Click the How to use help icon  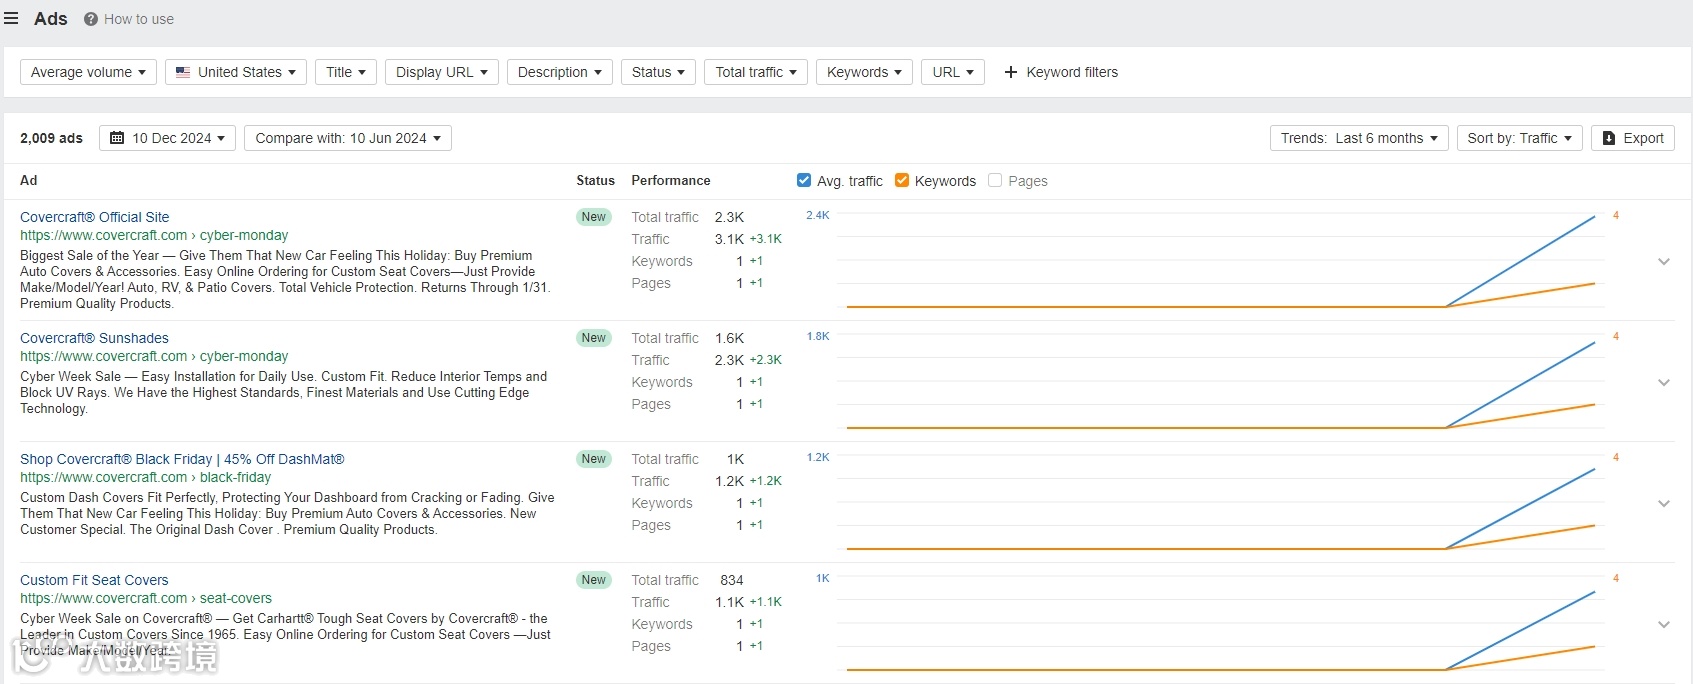(x=91, y=19)
